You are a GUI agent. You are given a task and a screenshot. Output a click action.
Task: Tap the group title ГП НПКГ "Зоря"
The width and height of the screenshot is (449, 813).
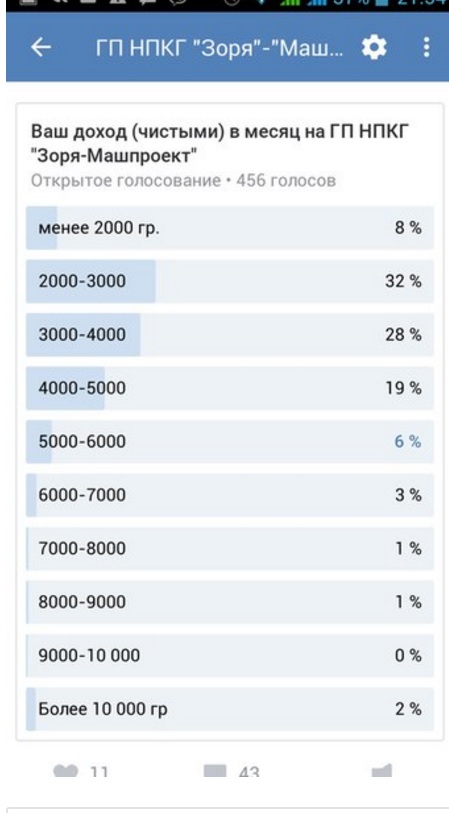click(x=220, y=48)
